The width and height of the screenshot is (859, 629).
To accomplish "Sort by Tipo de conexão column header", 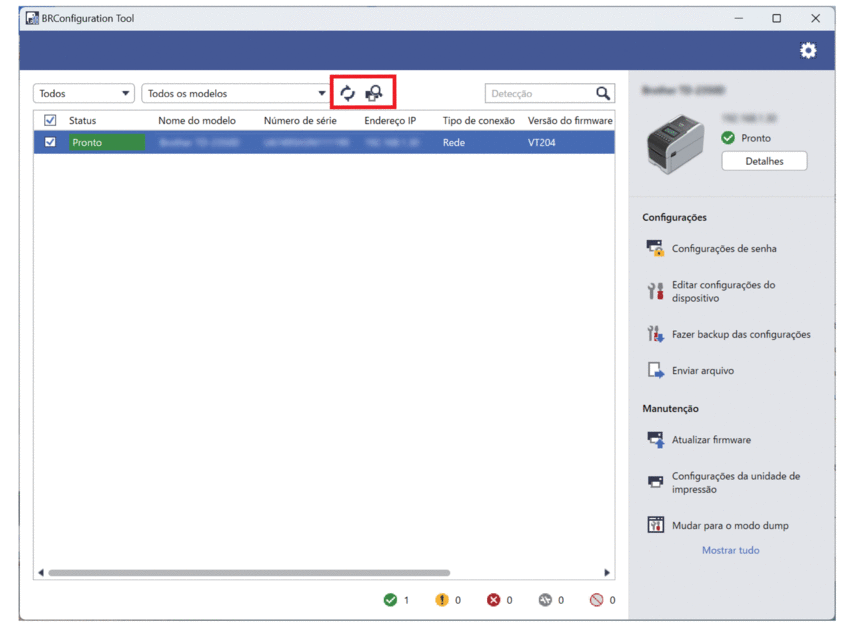I will pyautogui.click(x=479, y=121).
